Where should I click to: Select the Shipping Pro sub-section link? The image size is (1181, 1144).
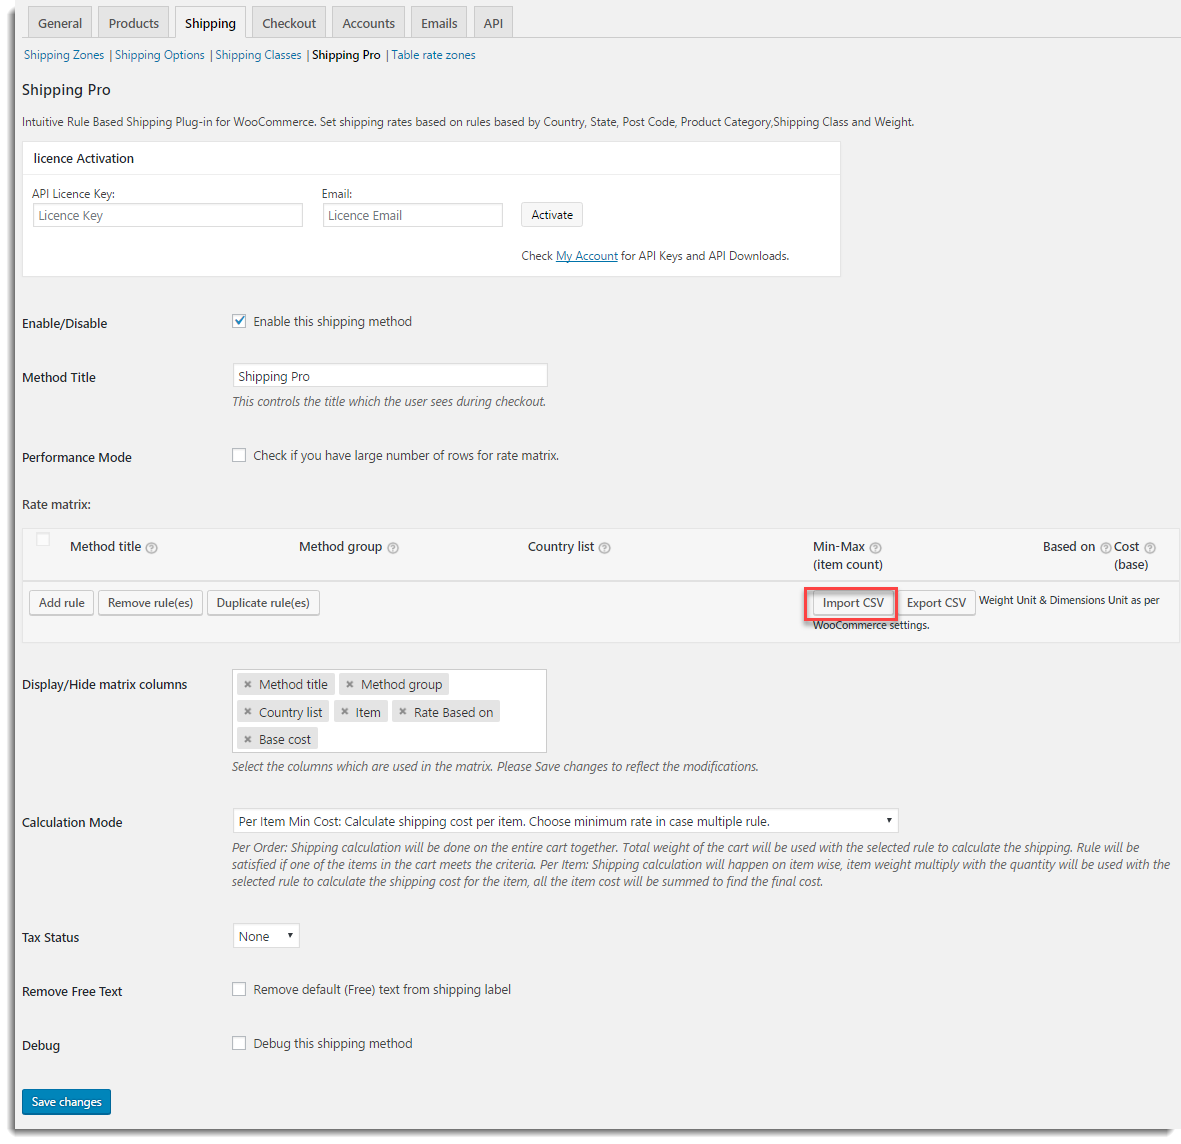point(346,55)
